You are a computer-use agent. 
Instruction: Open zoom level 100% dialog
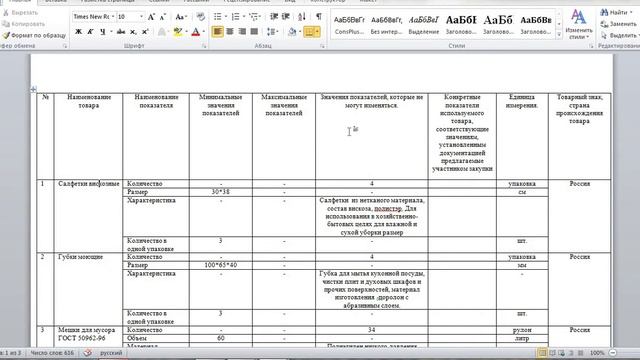click(597, 353)
